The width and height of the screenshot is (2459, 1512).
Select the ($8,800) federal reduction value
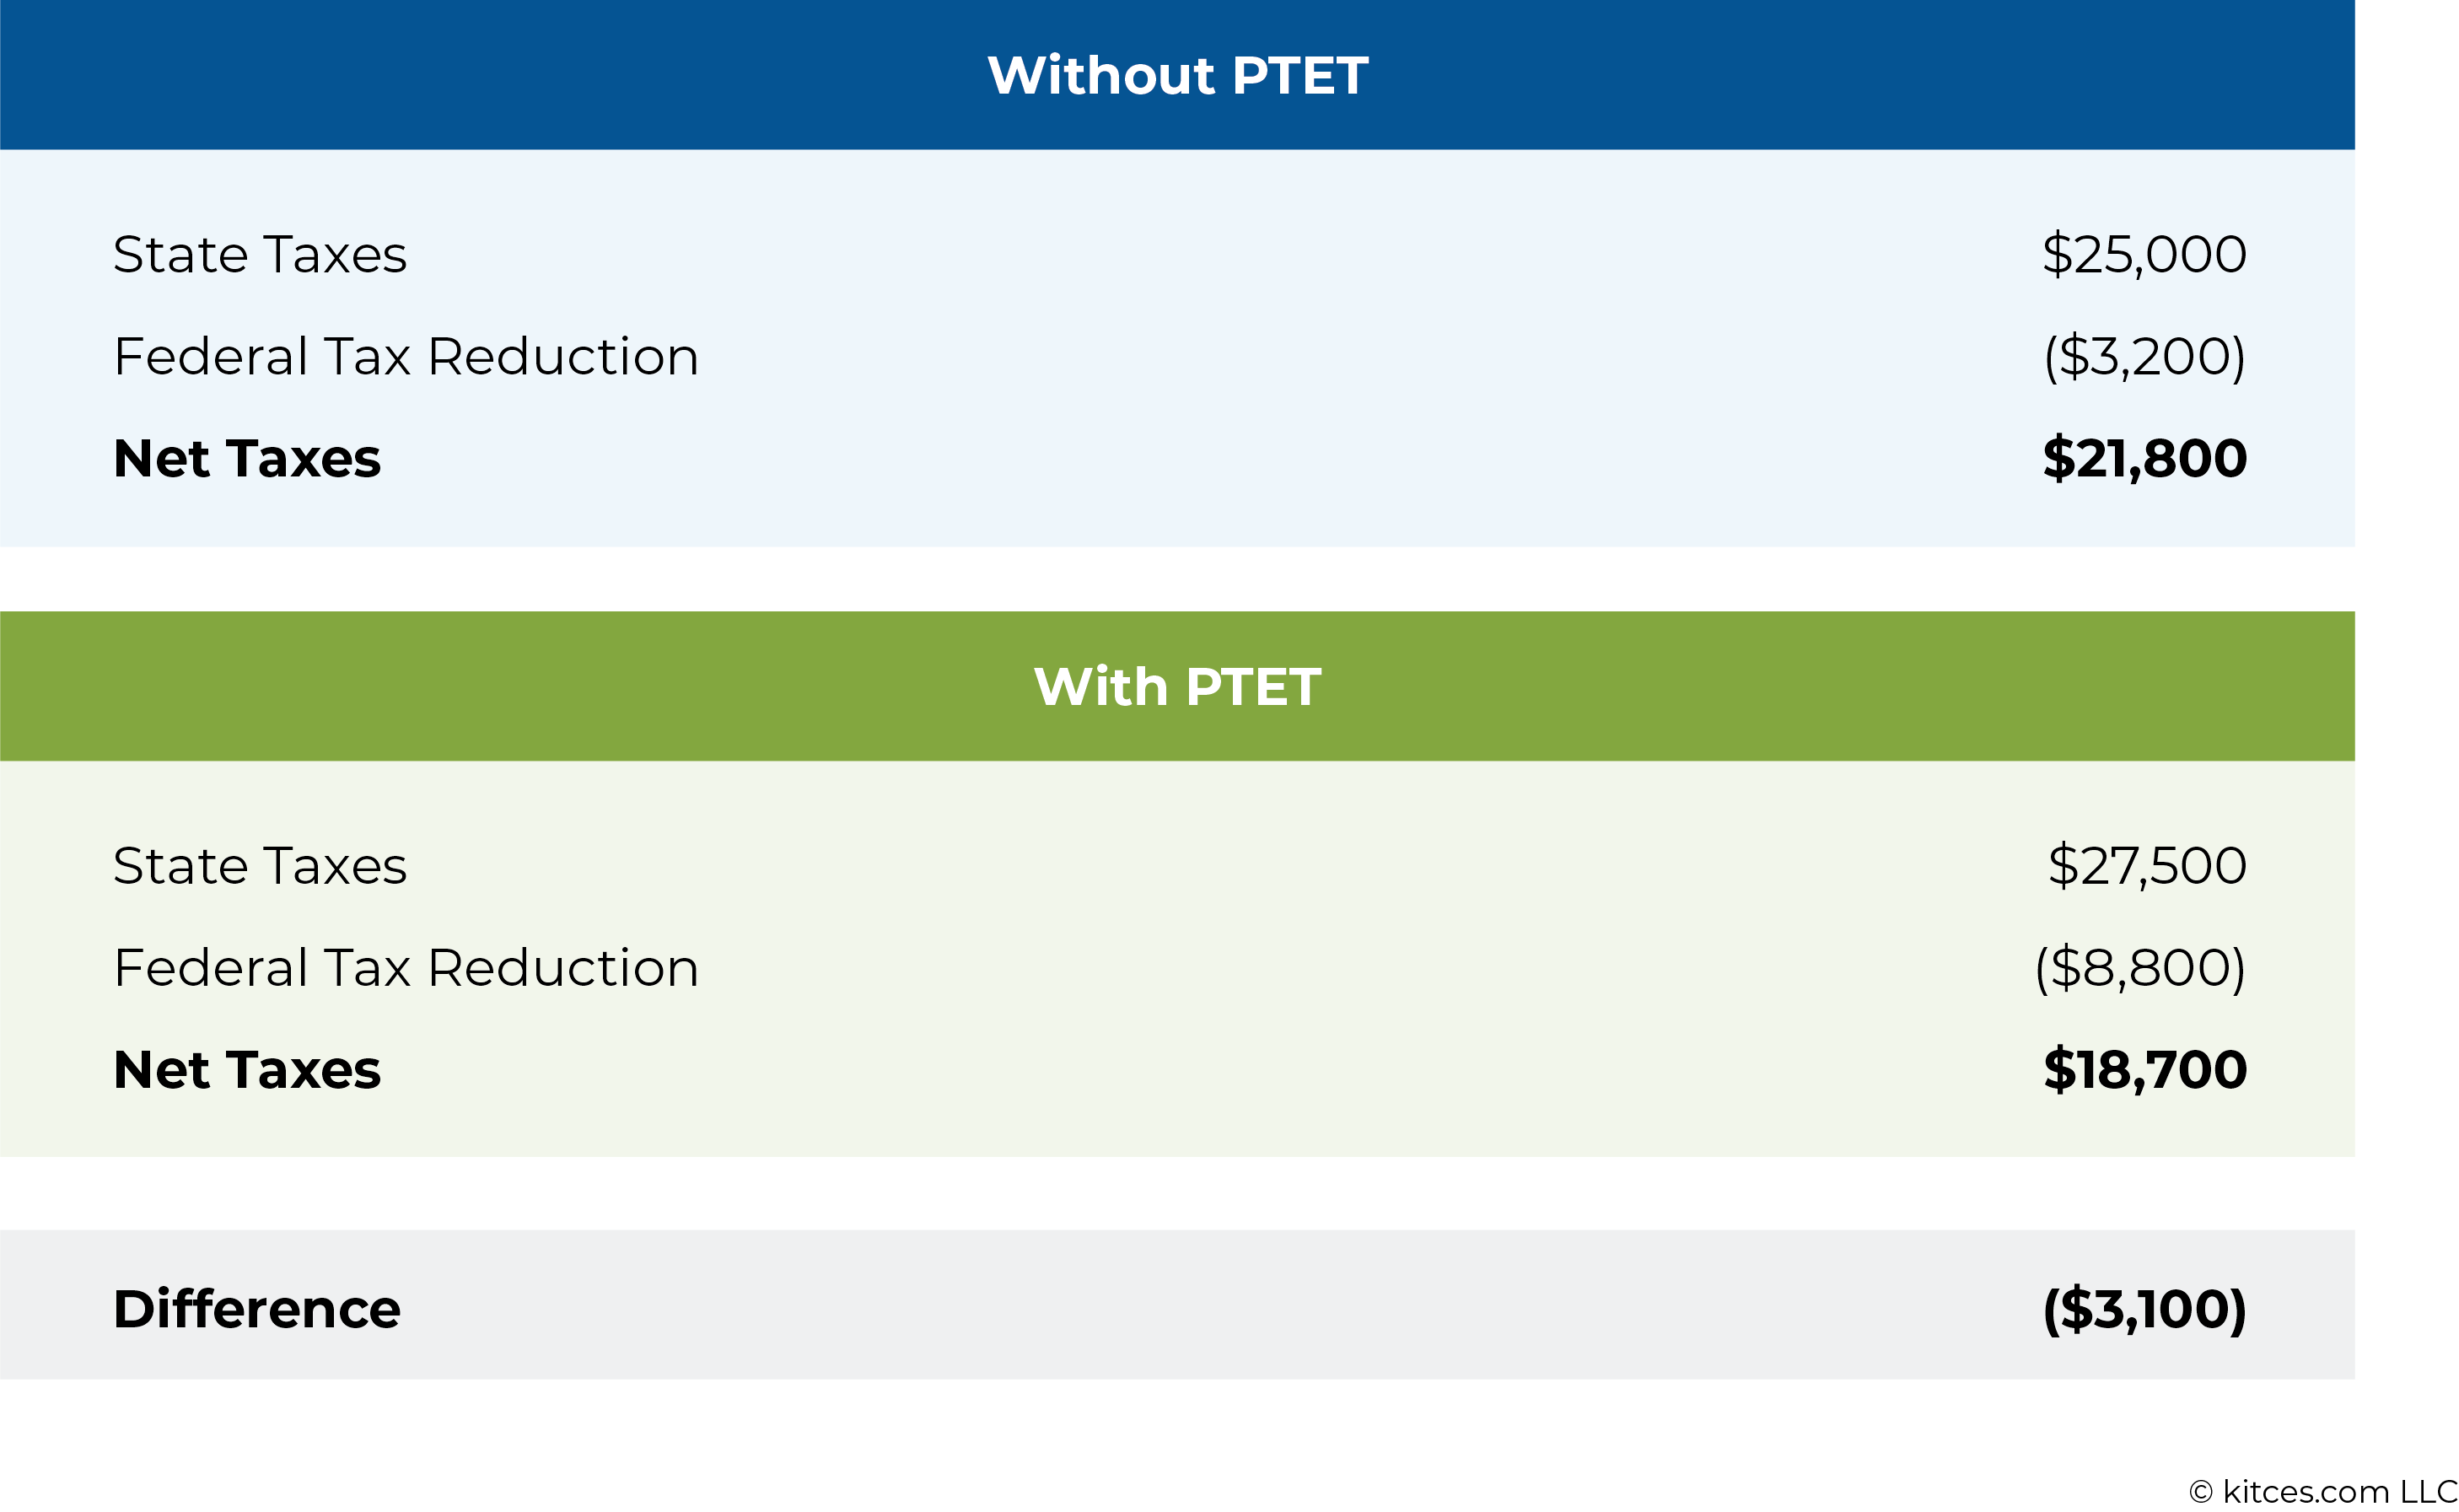click(2140, 968)
